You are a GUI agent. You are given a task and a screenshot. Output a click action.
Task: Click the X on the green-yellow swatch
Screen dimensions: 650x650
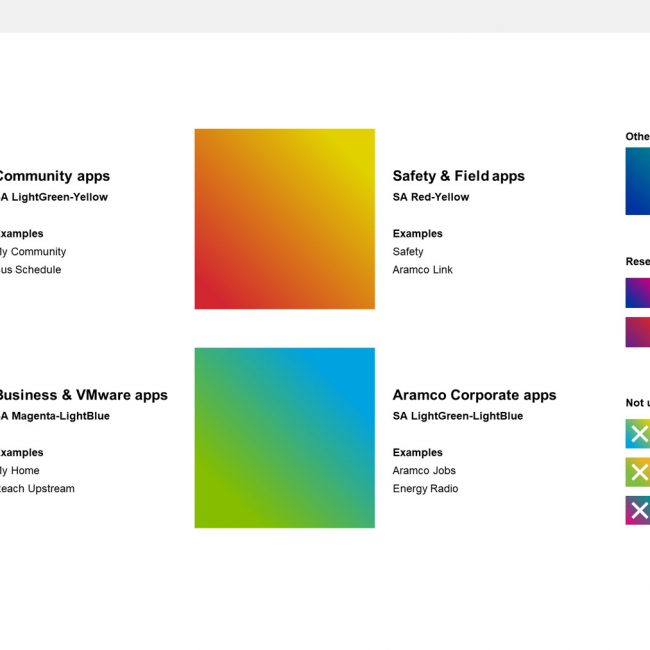coord(638,472)
